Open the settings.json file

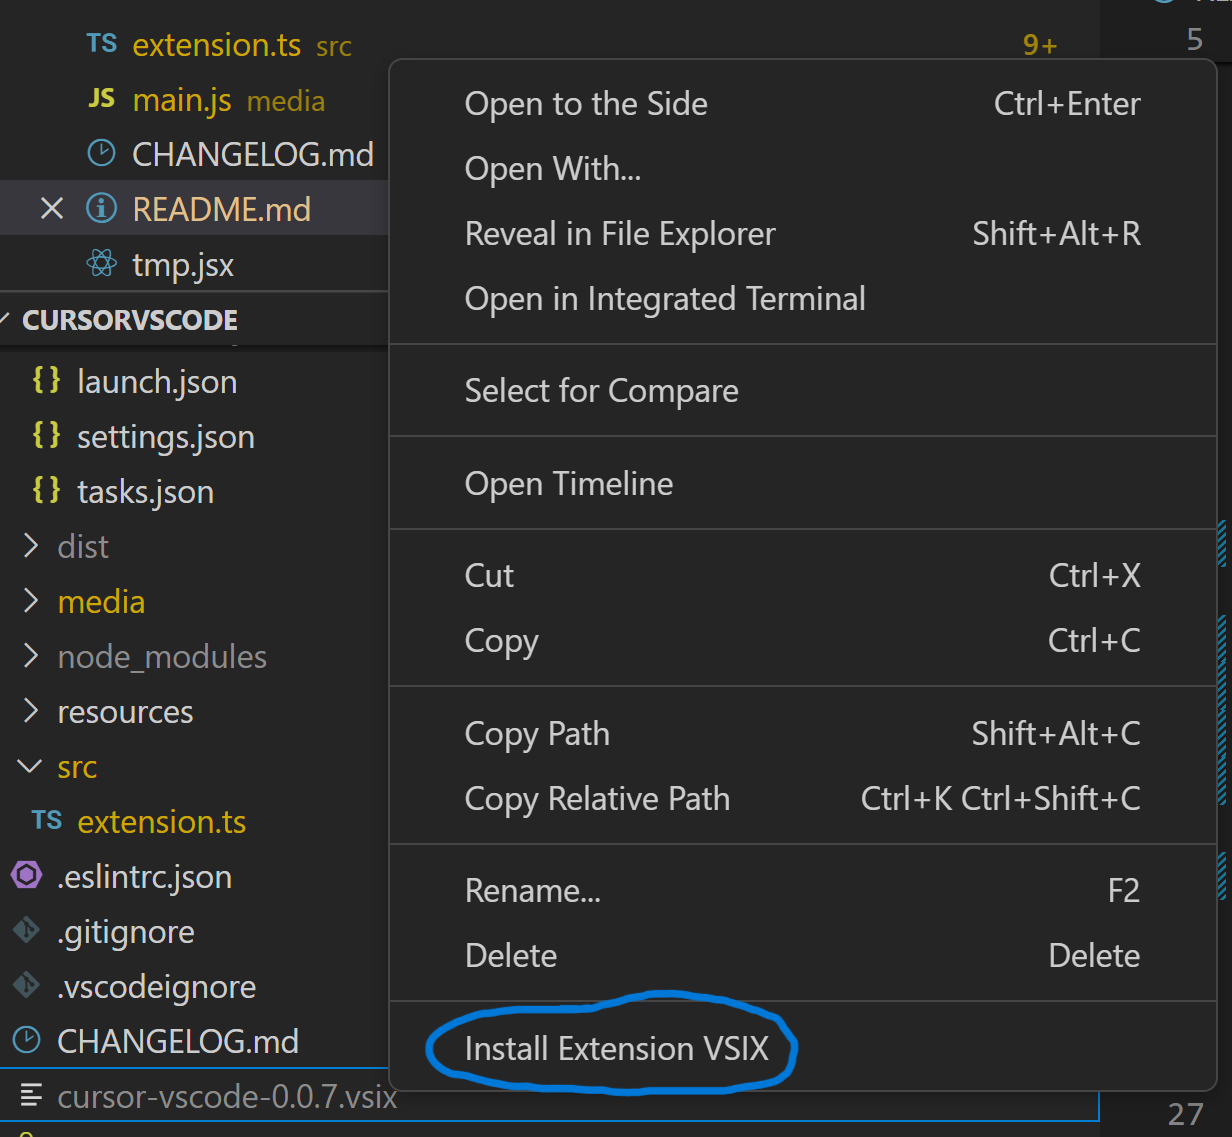tap(166, 437)
